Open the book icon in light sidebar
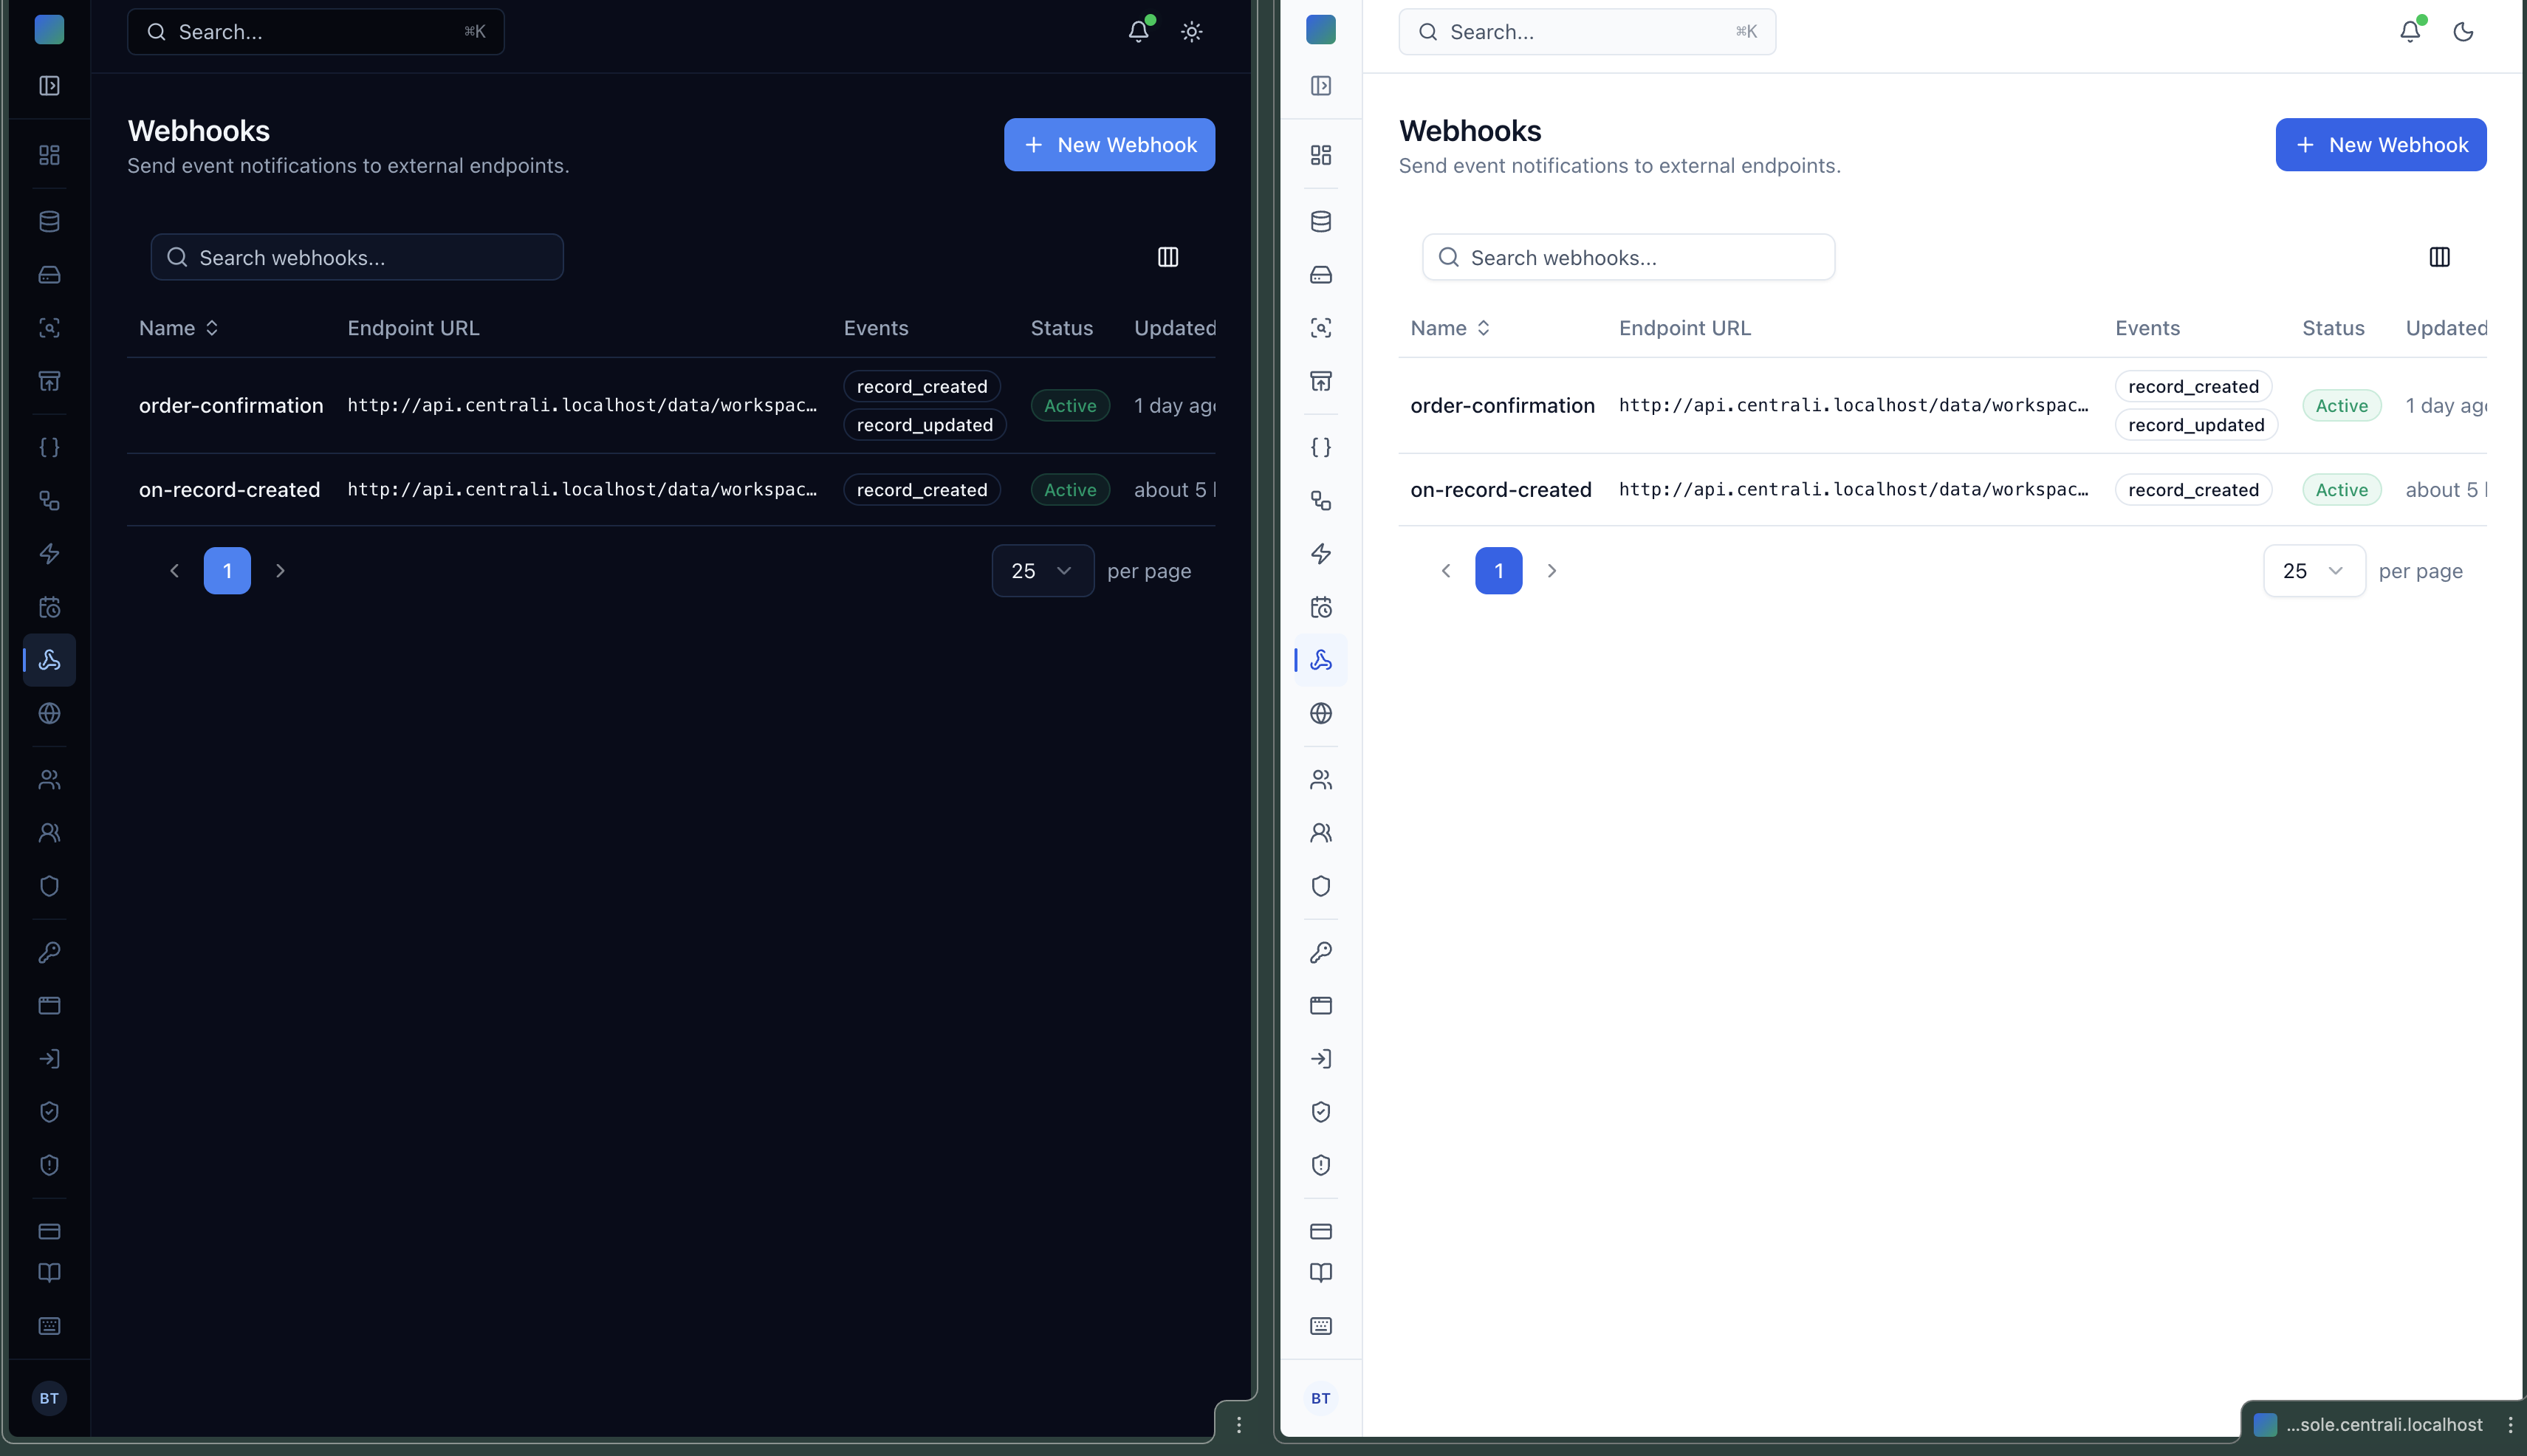The image size is (2527, 1456). [x=1321, y=1273]
